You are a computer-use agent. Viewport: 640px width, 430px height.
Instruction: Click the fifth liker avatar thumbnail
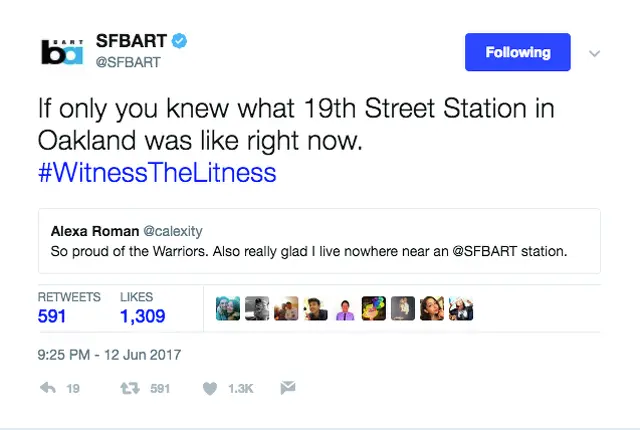(344, 309)
